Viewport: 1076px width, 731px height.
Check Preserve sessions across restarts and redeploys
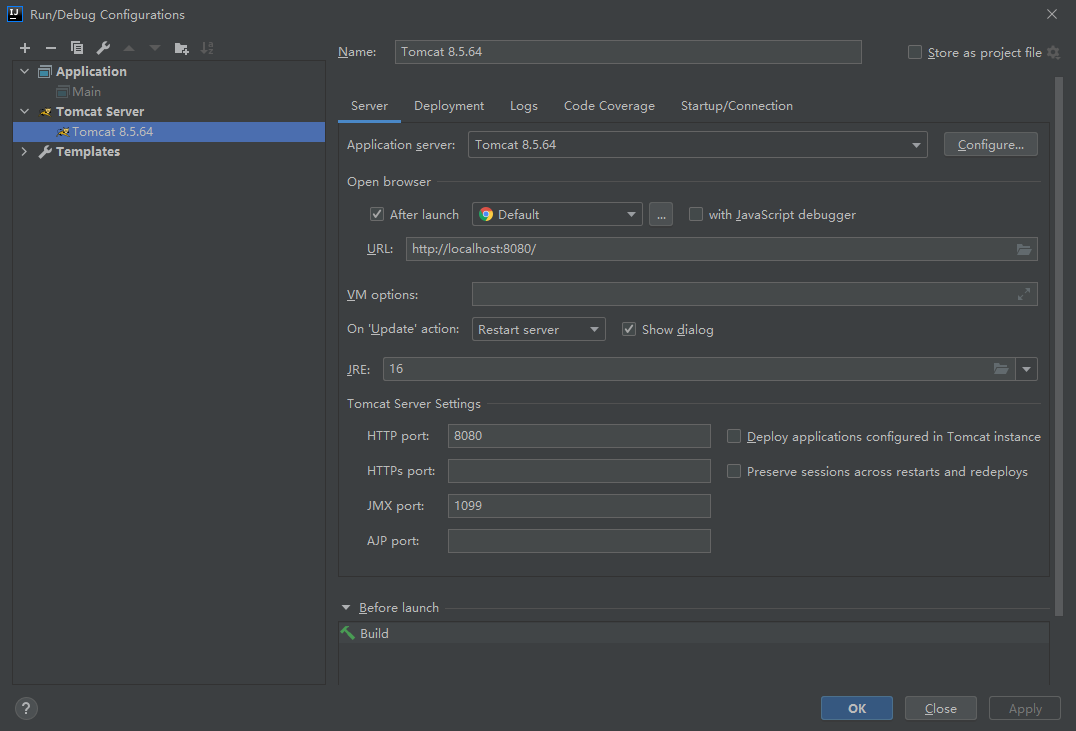tap(734, 472)
